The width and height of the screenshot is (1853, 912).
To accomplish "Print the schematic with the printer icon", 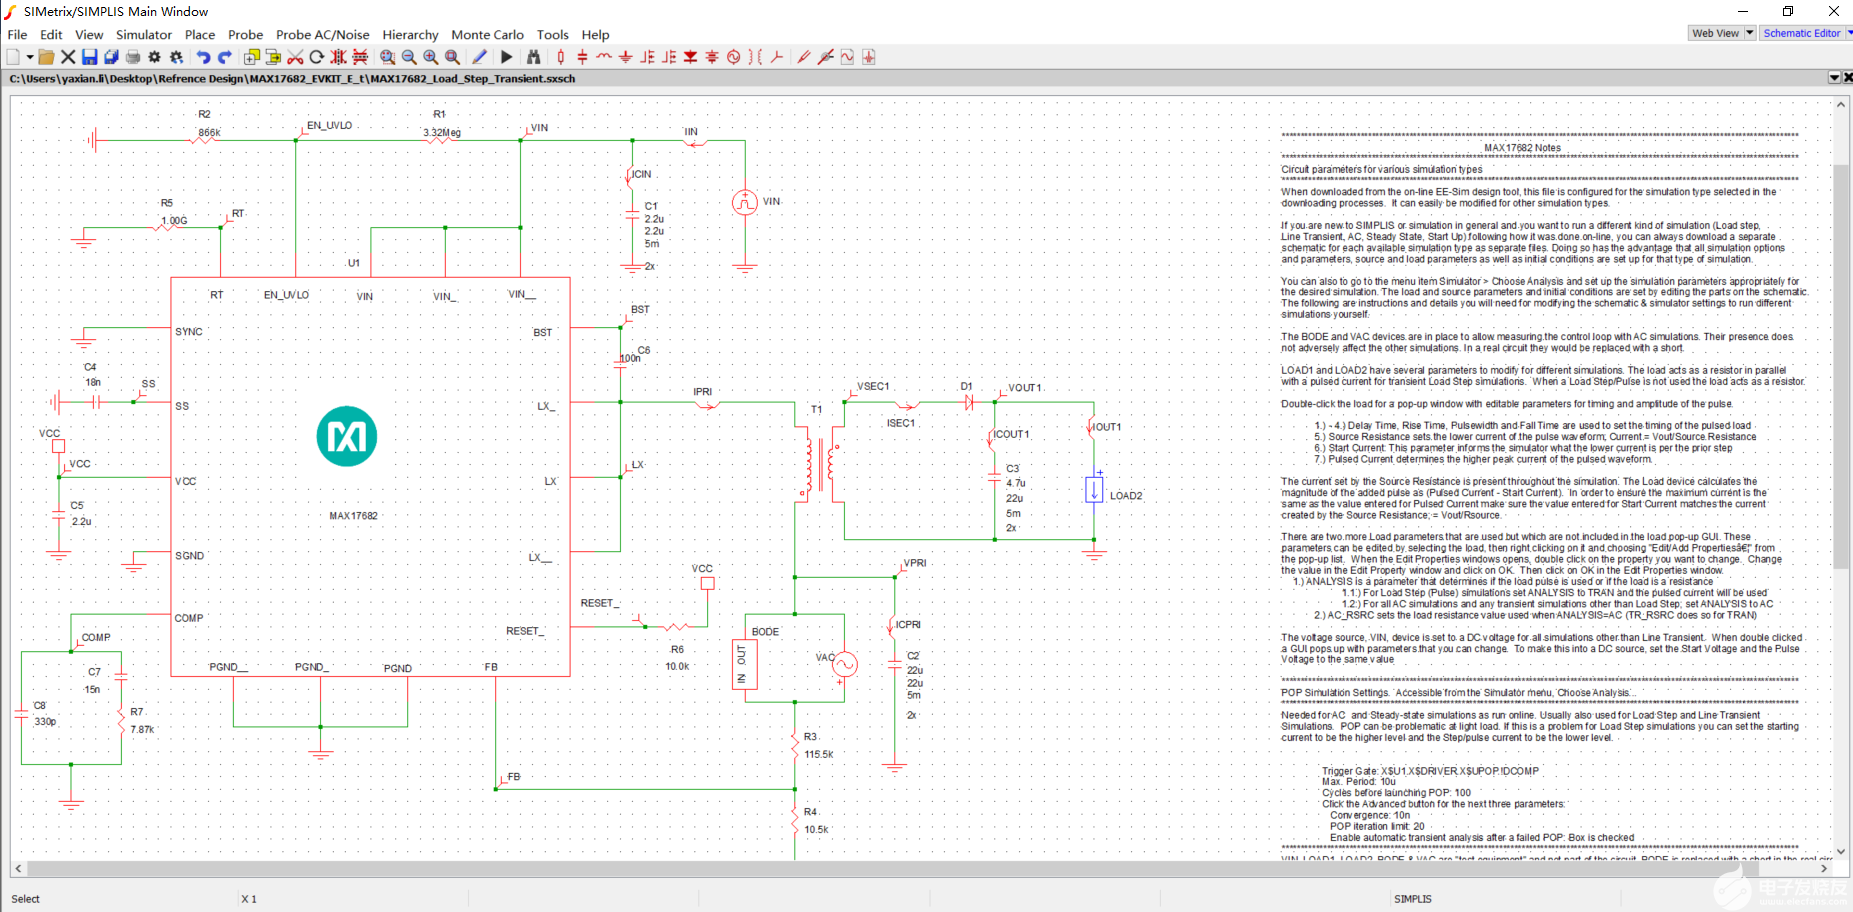I will [x=133, y=57].
